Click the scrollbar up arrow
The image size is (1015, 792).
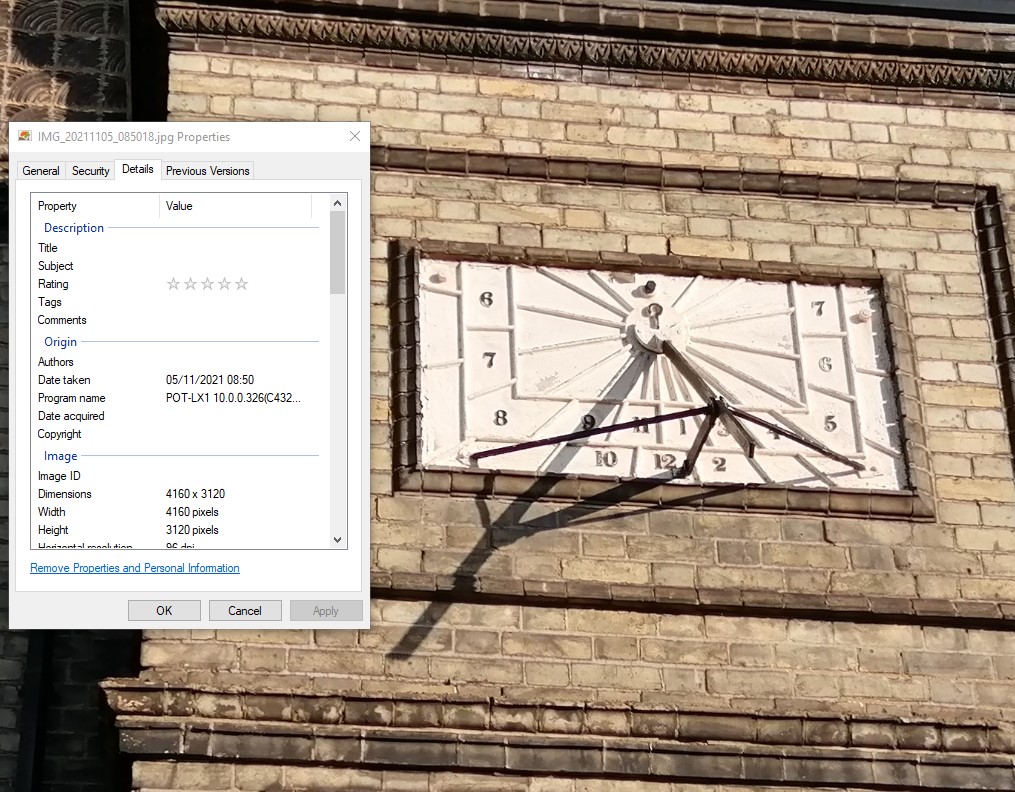click(x=337, y=202)
